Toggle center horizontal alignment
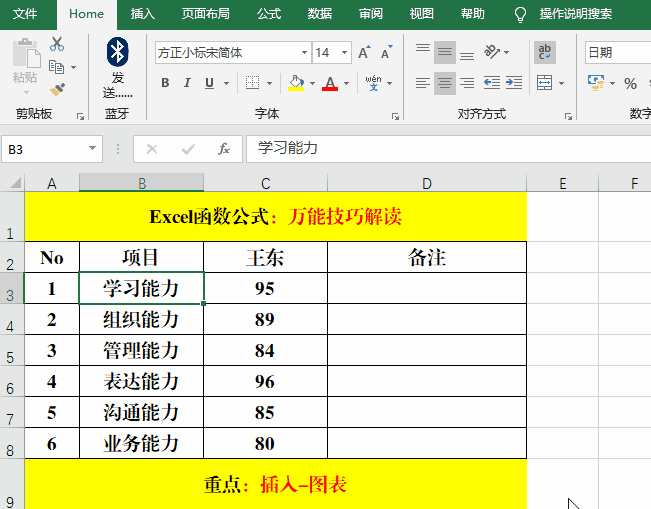651x509 pixels. [x=445, y=83]
